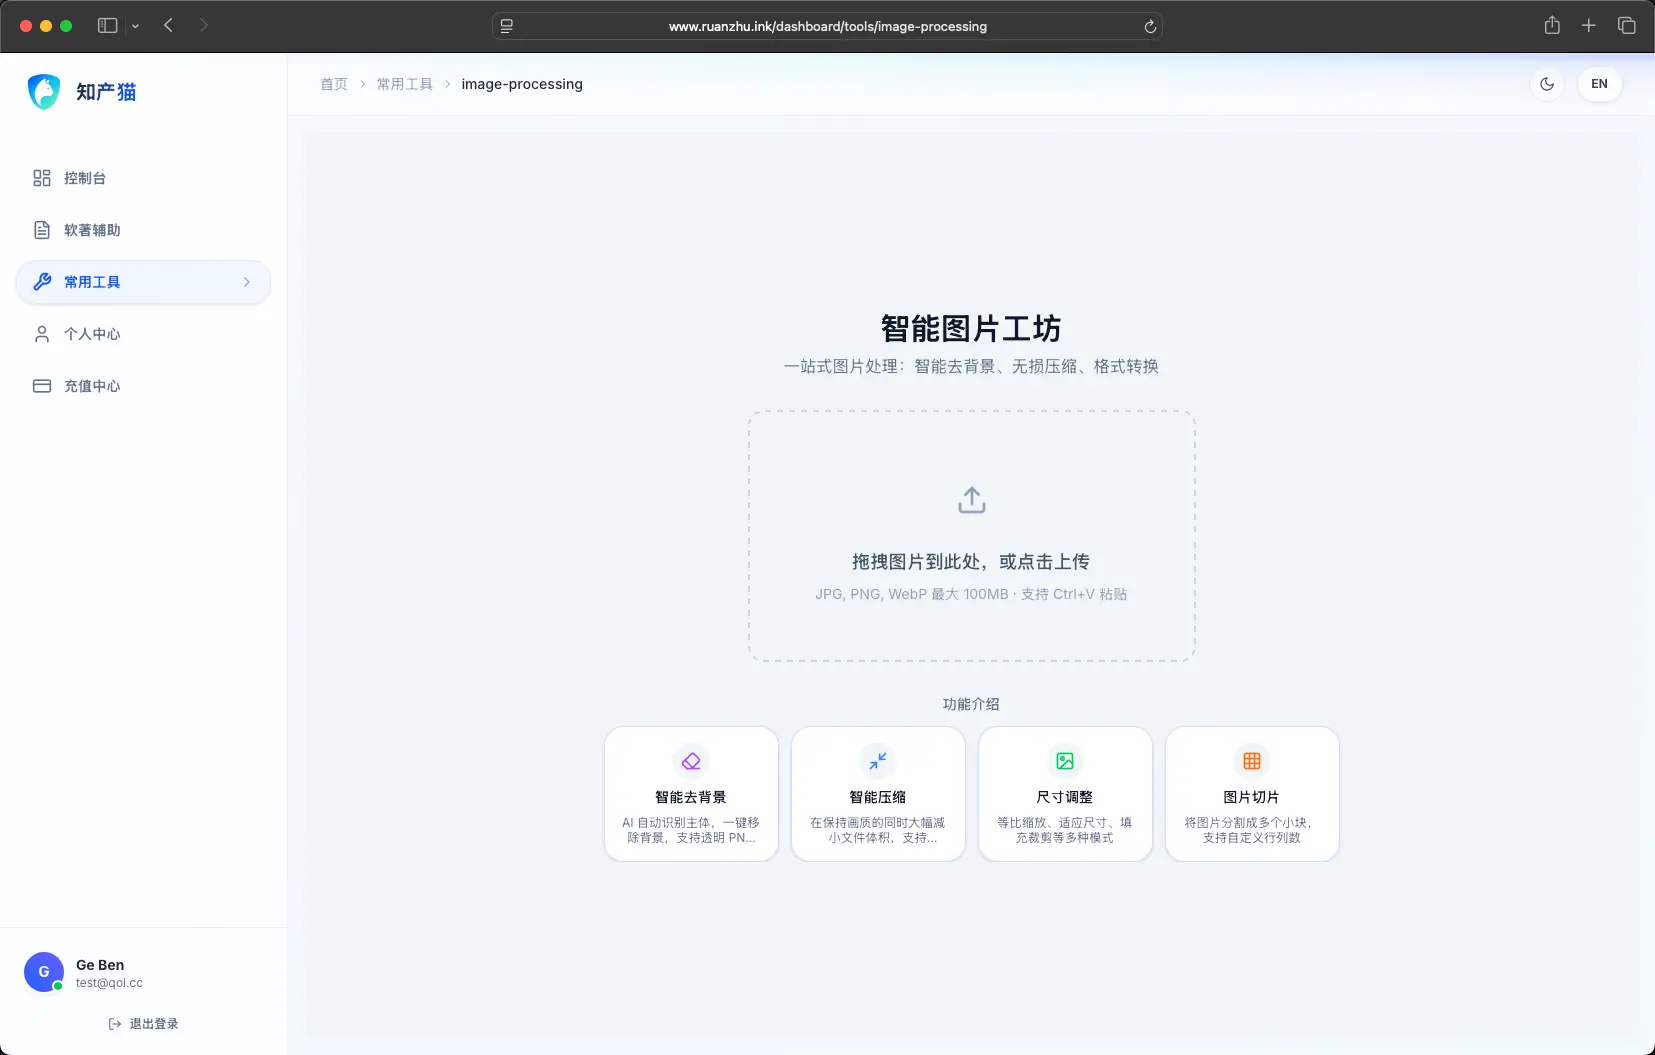Screen dimensions: 1655x1055
Task: Toggle dark mode with the moon icon
Action: coord(1546,84)
